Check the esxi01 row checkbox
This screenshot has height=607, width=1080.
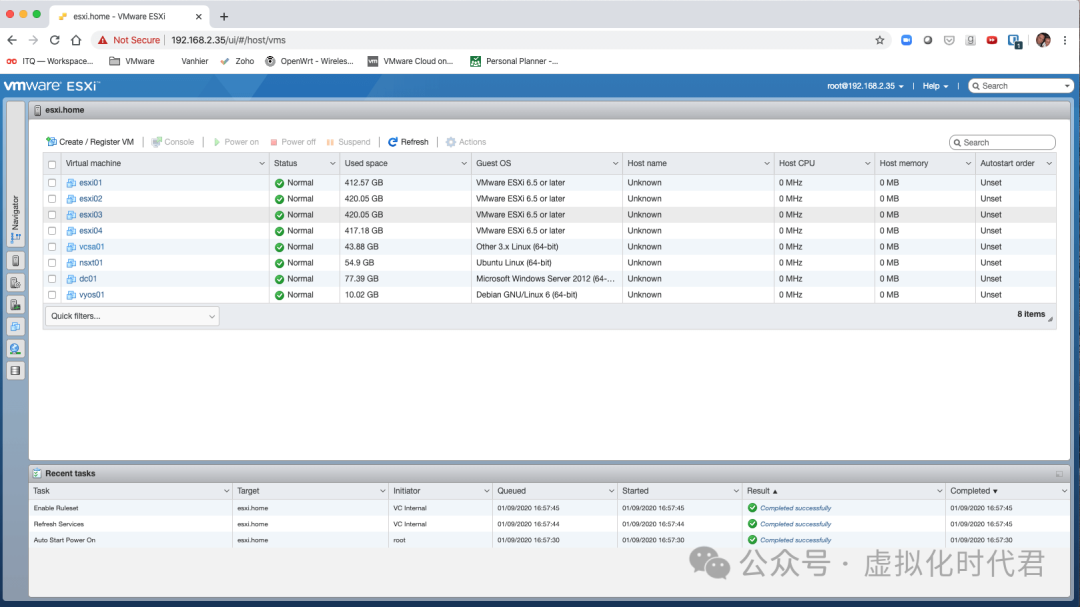point(52,183)
